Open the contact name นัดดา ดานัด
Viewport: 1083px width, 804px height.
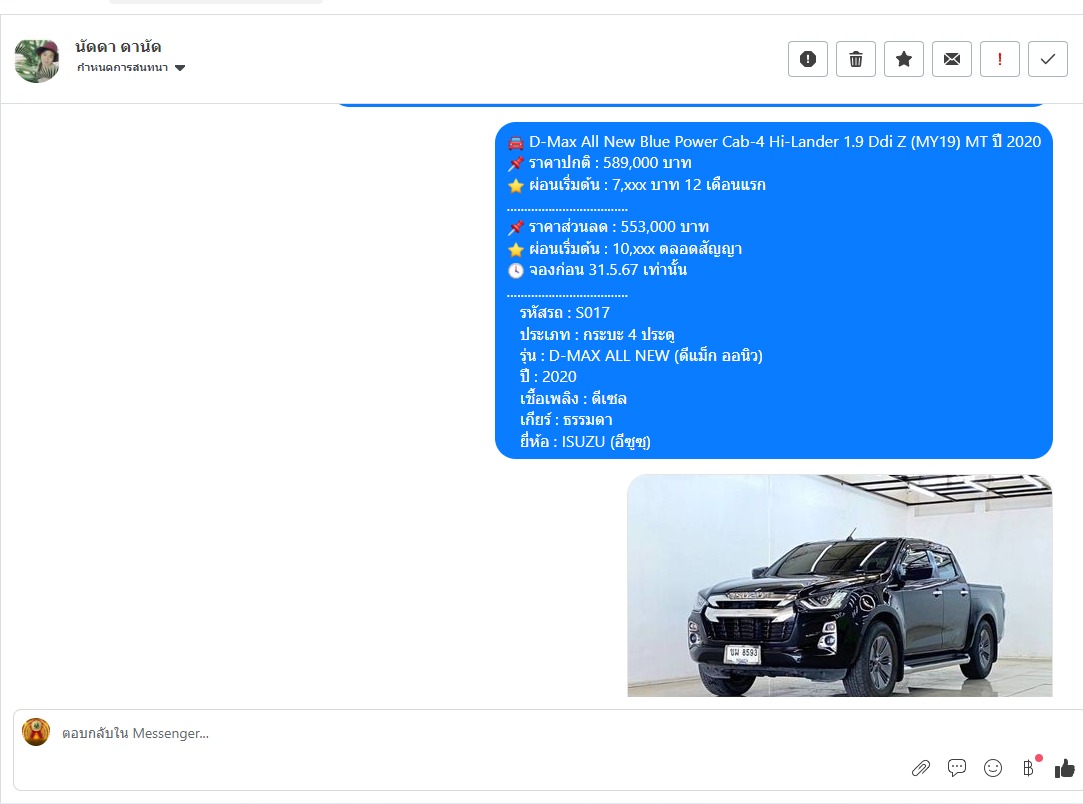(118, 47)
